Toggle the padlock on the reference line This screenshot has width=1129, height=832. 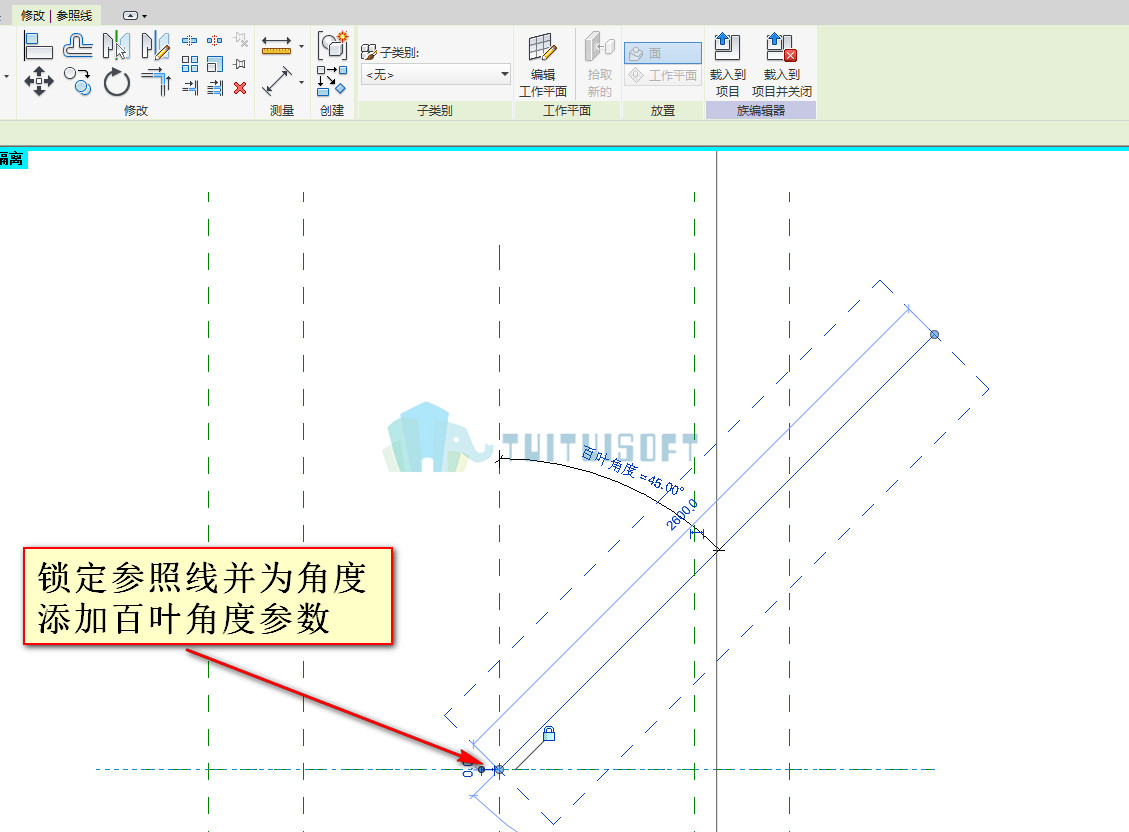(549, 733)
